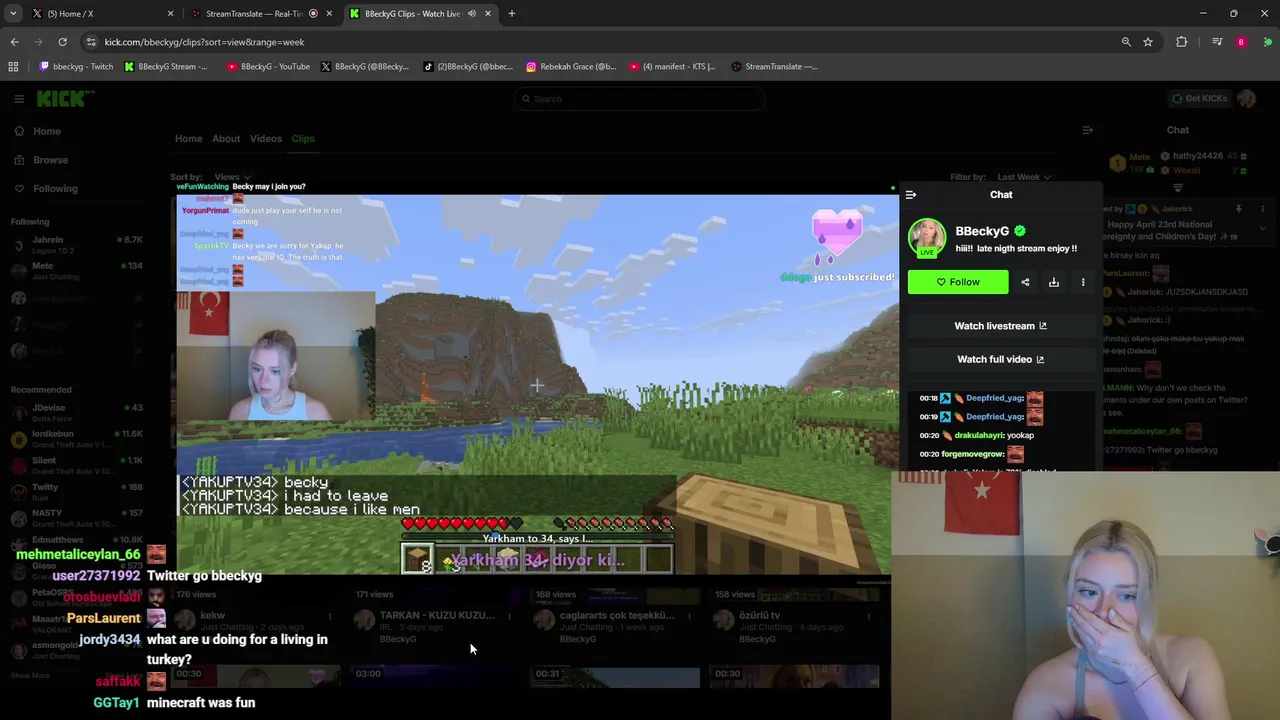Open the recommended lordkebun channel
Image resolution: width=1280 pixels, height=720 pixels.
point(78,439)
